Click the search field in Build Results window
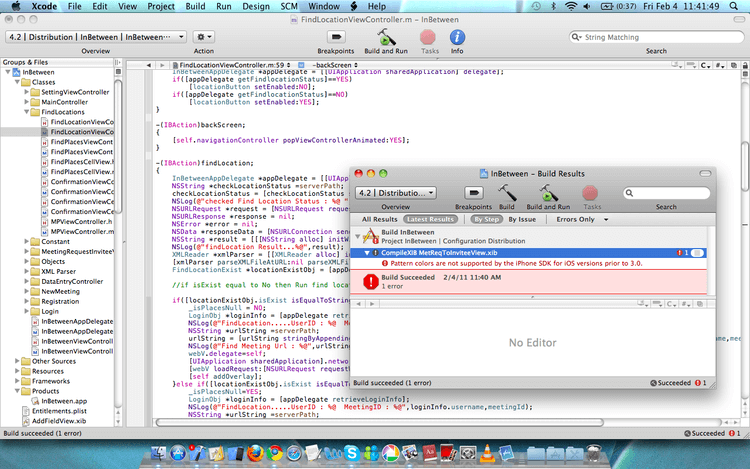 (x=666, y=193)
